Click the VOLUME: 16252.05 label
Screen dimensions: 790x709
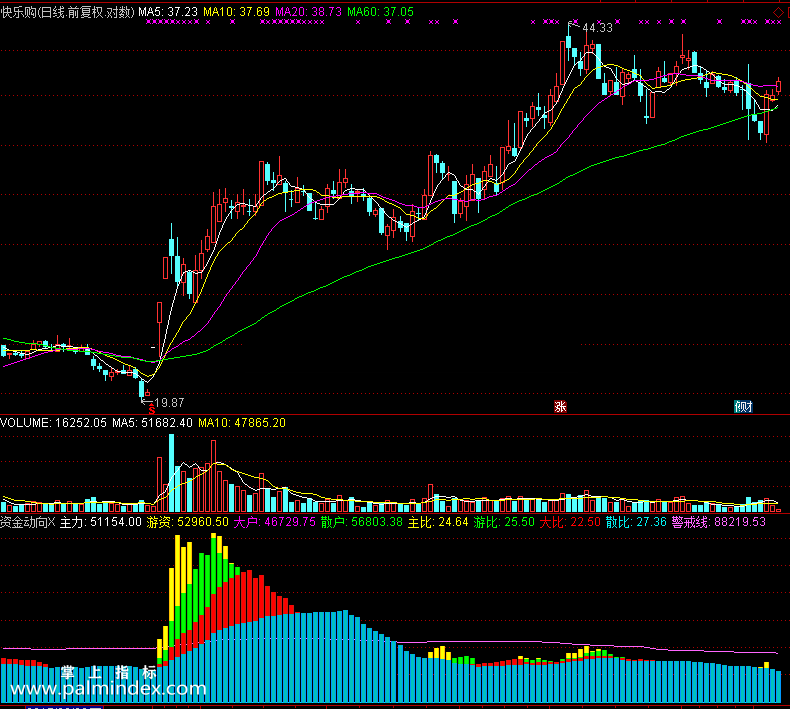pyautogui.click(x=53, y=423)
